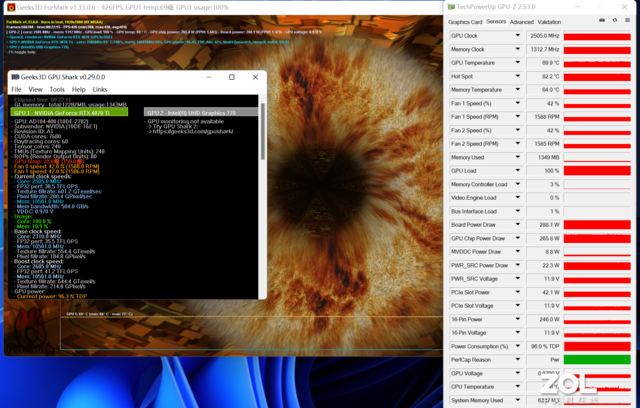Click the GPU-Z screenshot camera icon
Viewport: 640px width, 408px height.
click(x=602, y=21)
